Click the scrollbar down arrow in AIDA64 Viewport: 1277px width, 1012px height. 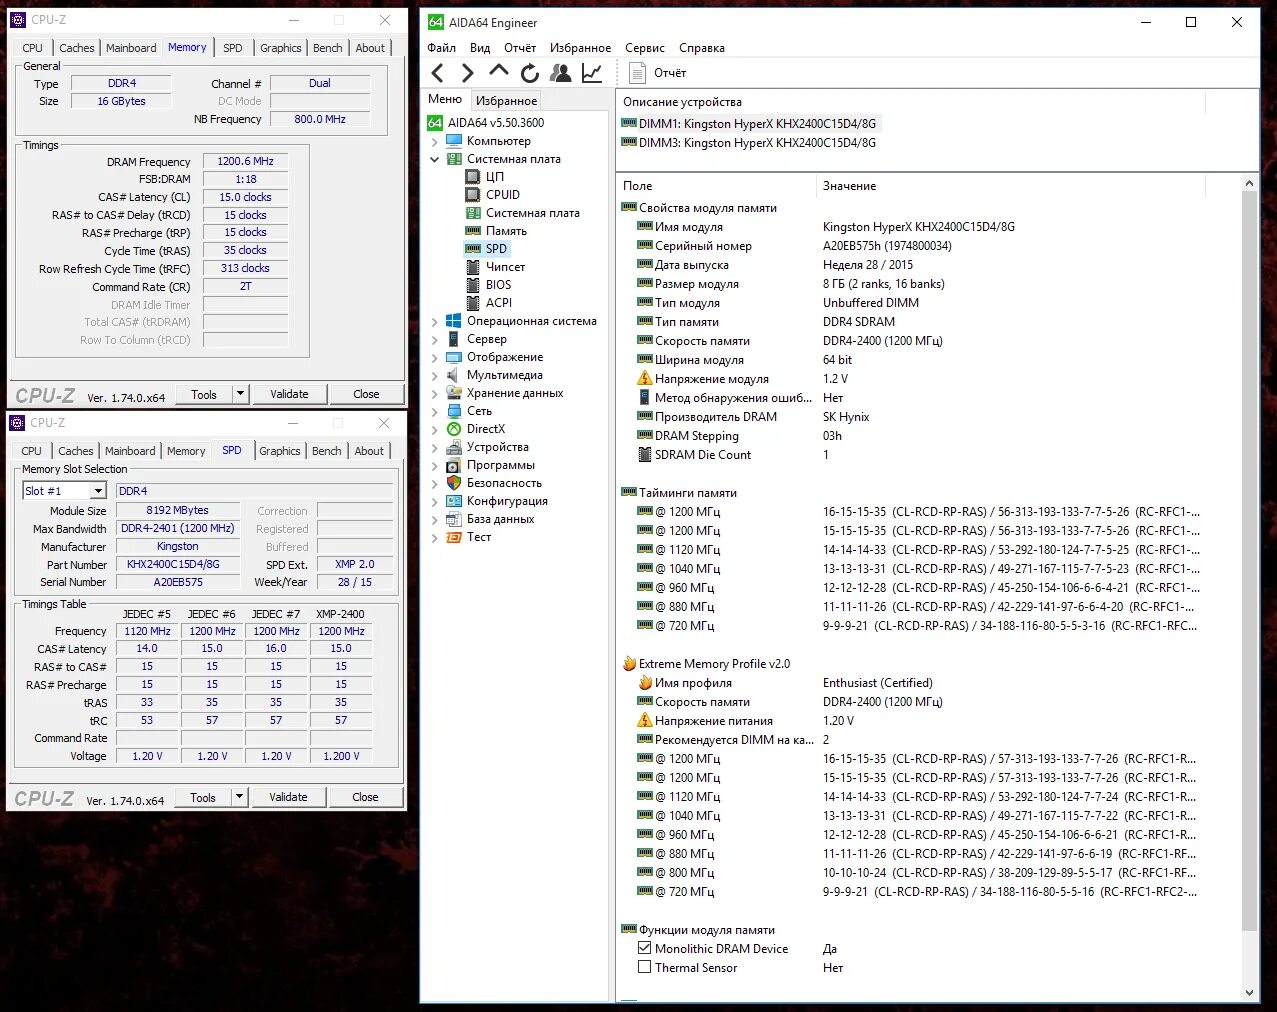point(1250,993)
